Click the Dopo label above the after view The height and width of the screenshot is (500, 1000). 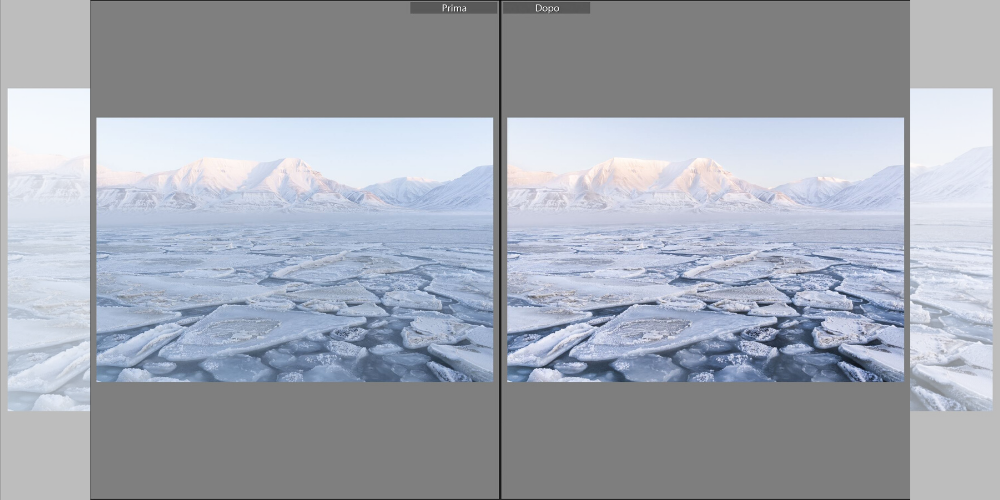tap(547, 8)
